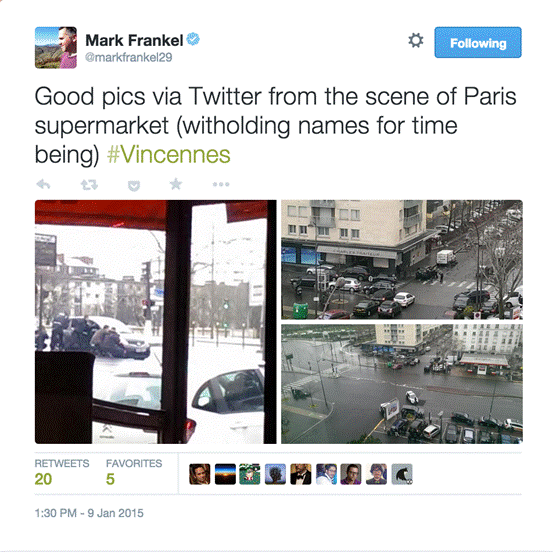Open the gear settings dropdown
Image resolution: width=553 pixels, height=552 pixels.
pyautogui.click(x=416, y=40)
